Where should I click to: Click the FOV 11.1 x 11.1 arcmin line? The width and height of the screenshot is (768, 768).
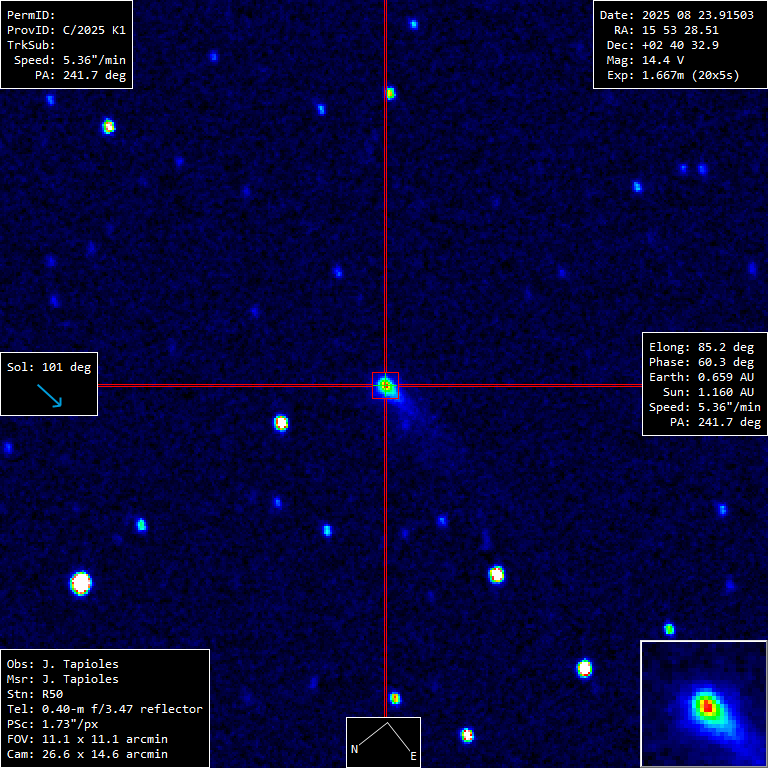87,739
